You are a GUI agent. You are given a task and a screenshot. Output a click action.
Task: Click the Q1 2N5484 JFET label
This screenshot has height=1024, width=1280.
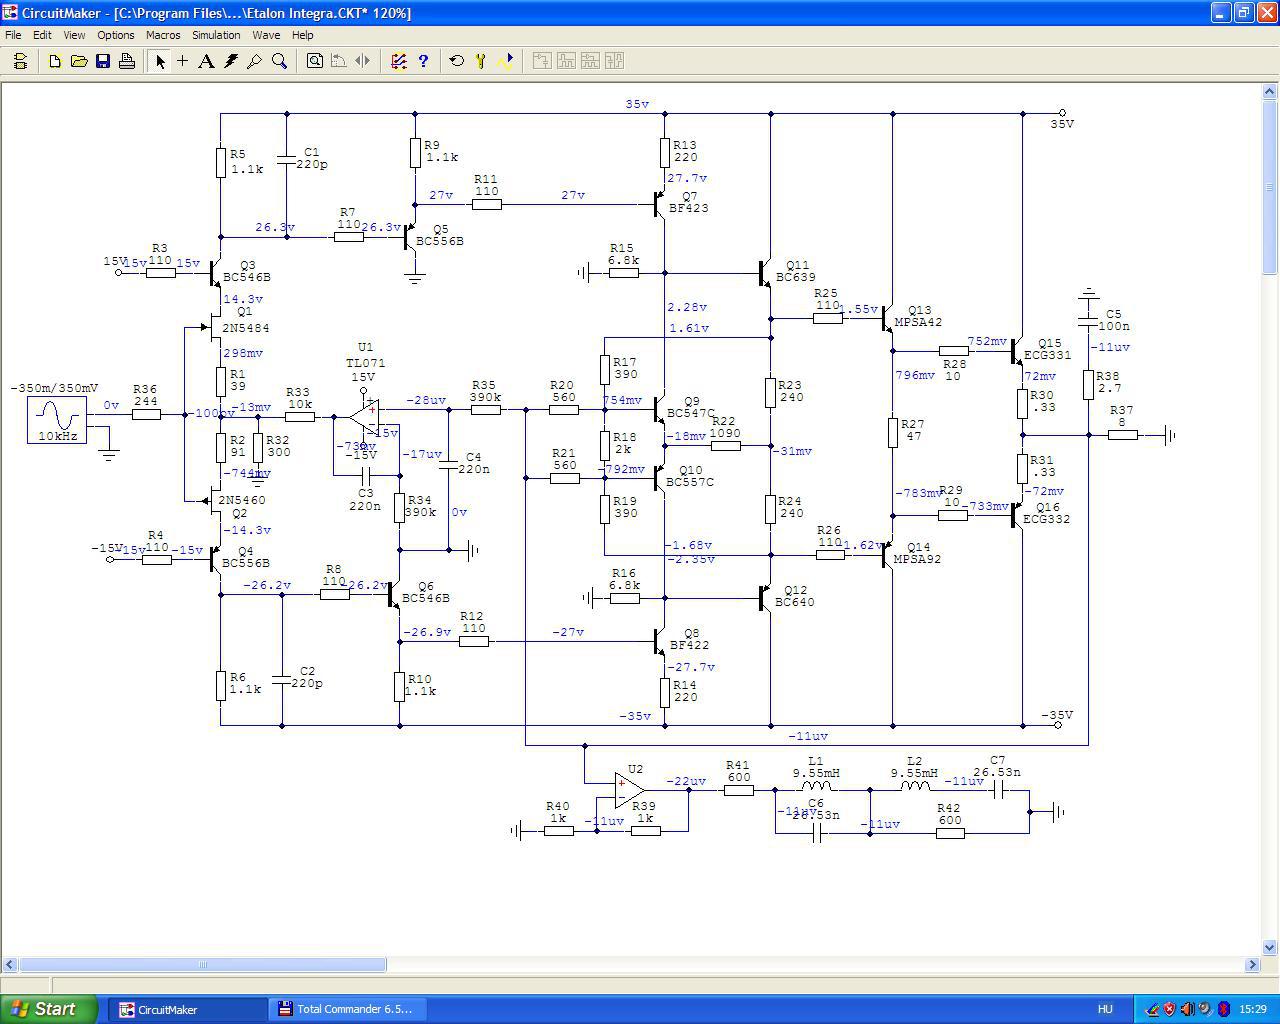pyautogui.click(x=245, y=321)
